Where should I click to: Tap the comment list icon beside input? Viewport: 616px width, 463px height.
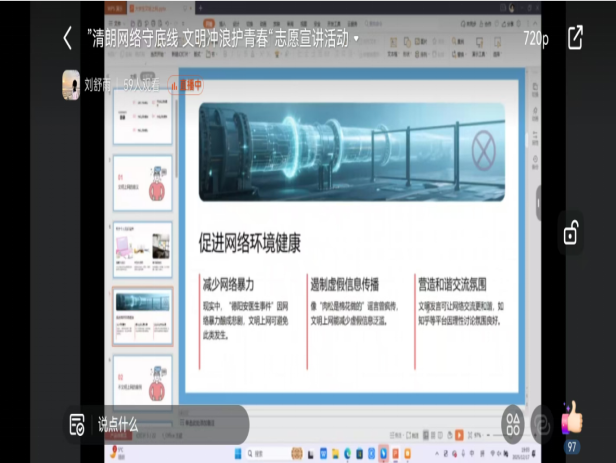click(x=77, y=424)
